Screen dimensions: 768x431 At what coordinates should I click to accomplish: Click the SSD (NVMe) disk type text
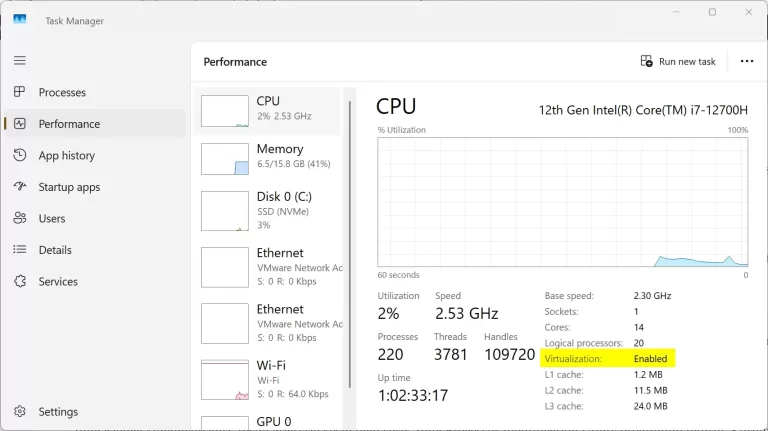(x=283, y=212)
